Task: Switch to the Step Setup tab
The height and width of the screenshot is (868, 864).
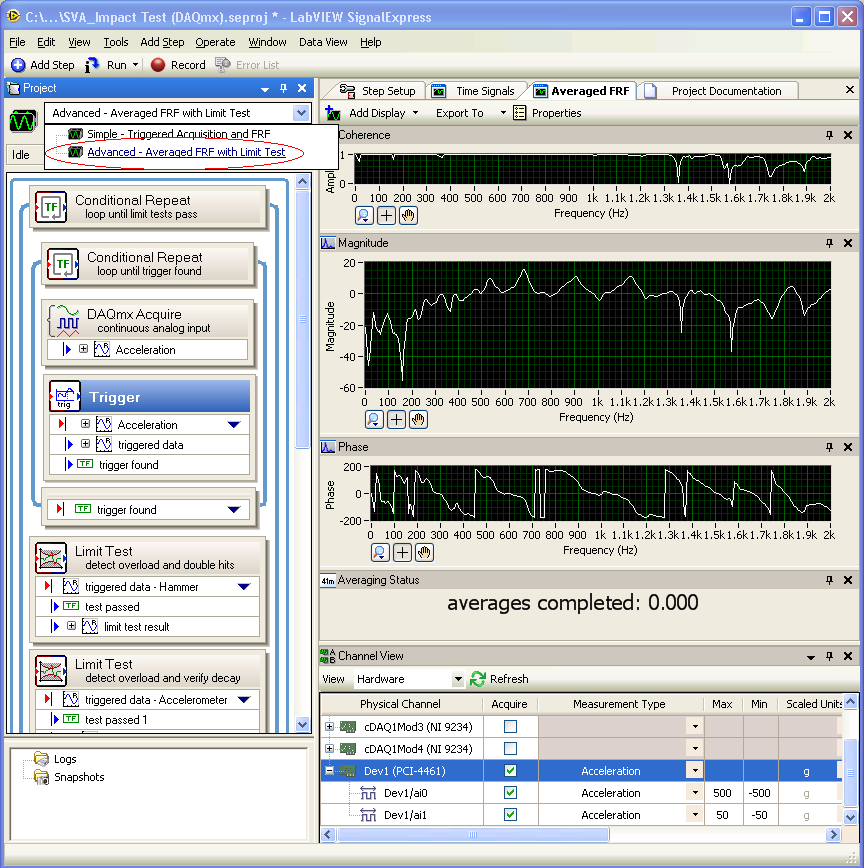Action: [377, 91]
